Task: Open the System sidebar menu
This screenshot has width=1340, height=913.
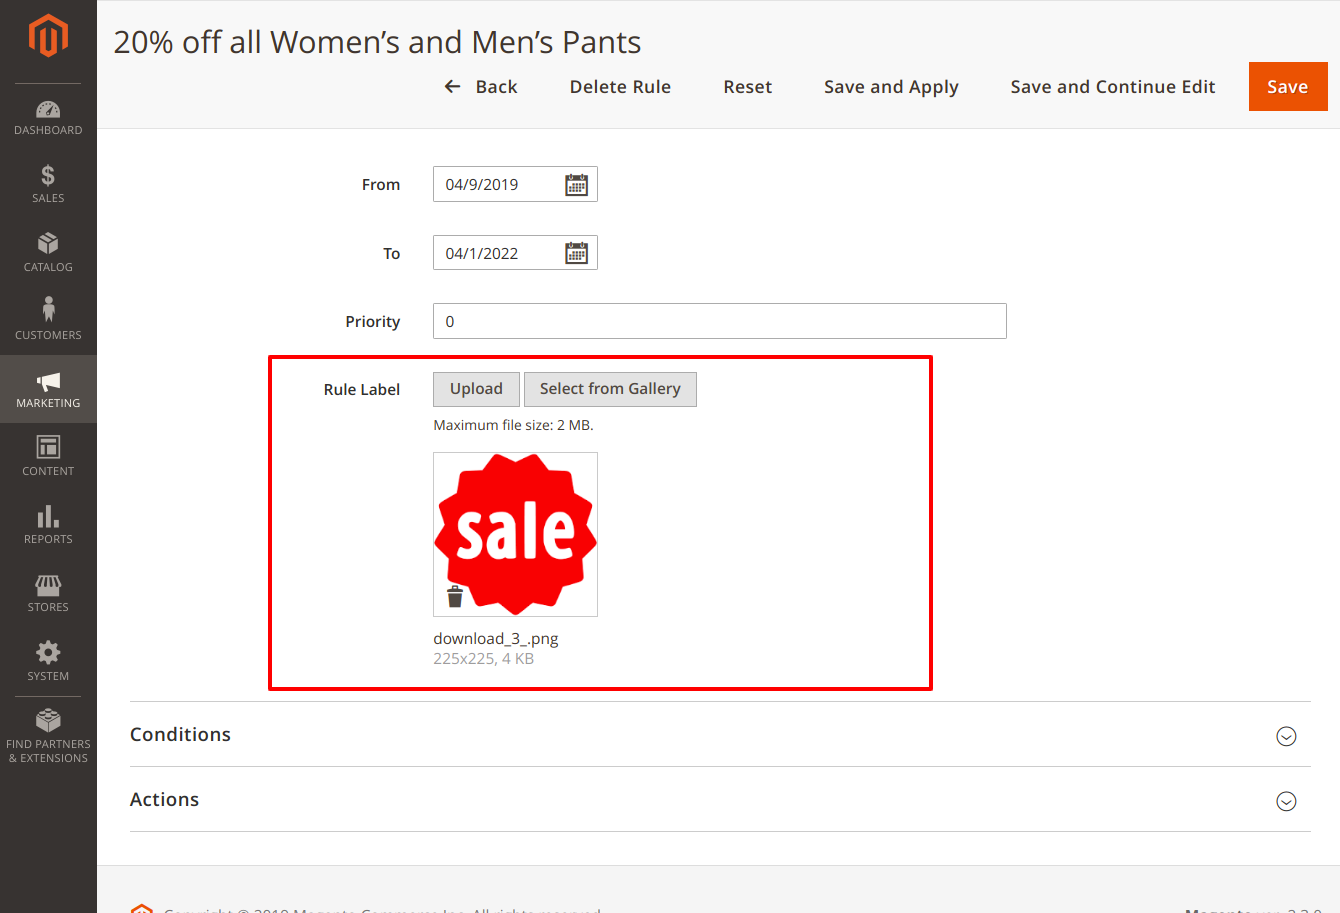Action: point(48,661)
